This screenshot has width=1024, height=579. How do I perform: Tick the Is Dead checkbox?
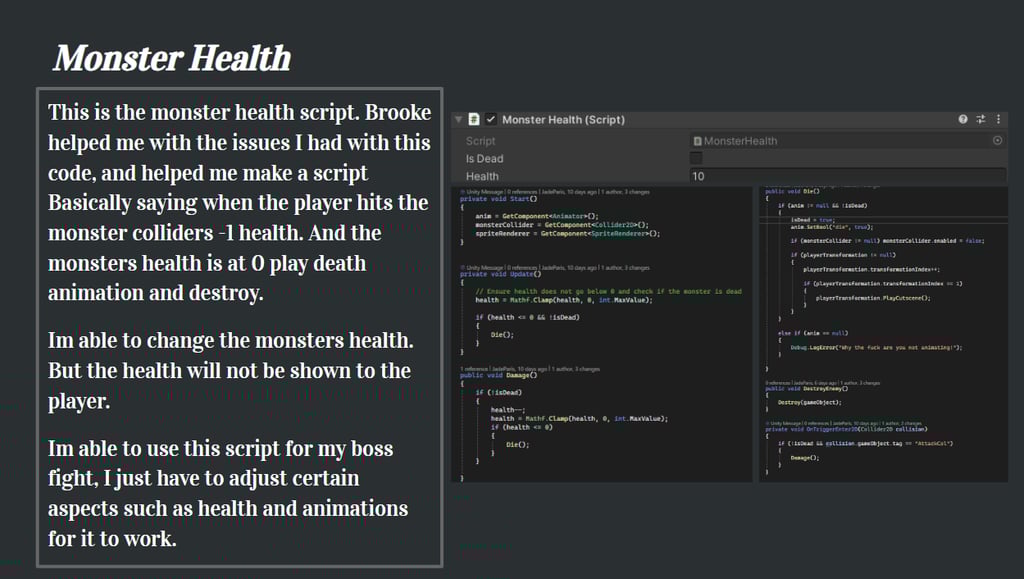point(696,158)
